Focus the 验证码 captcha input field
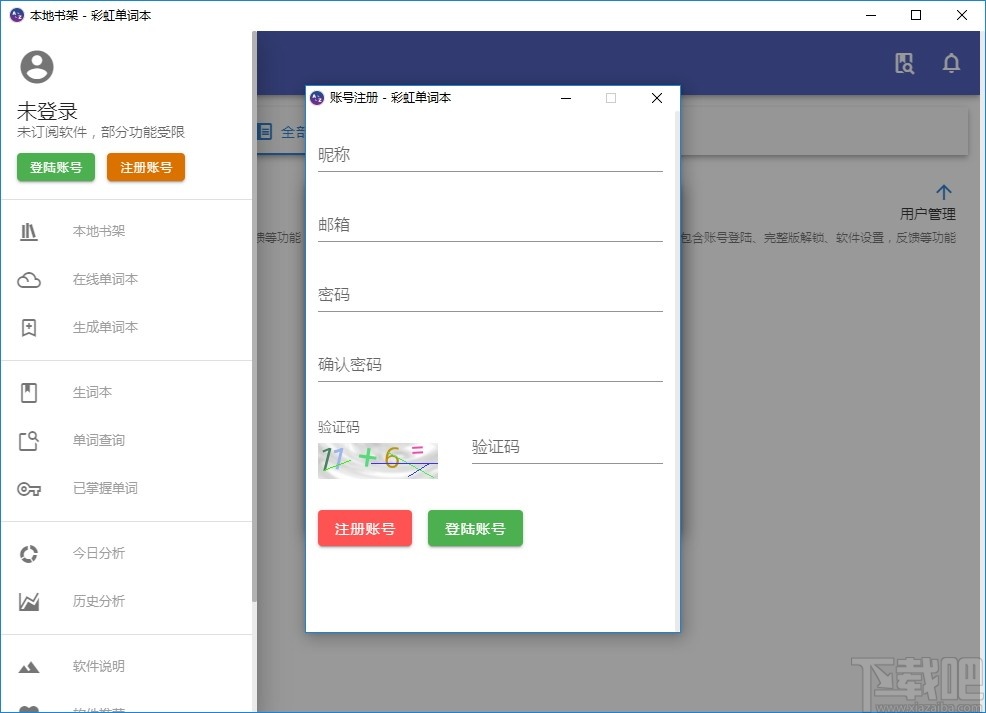 pyautogui.click(x=567, y=448)
